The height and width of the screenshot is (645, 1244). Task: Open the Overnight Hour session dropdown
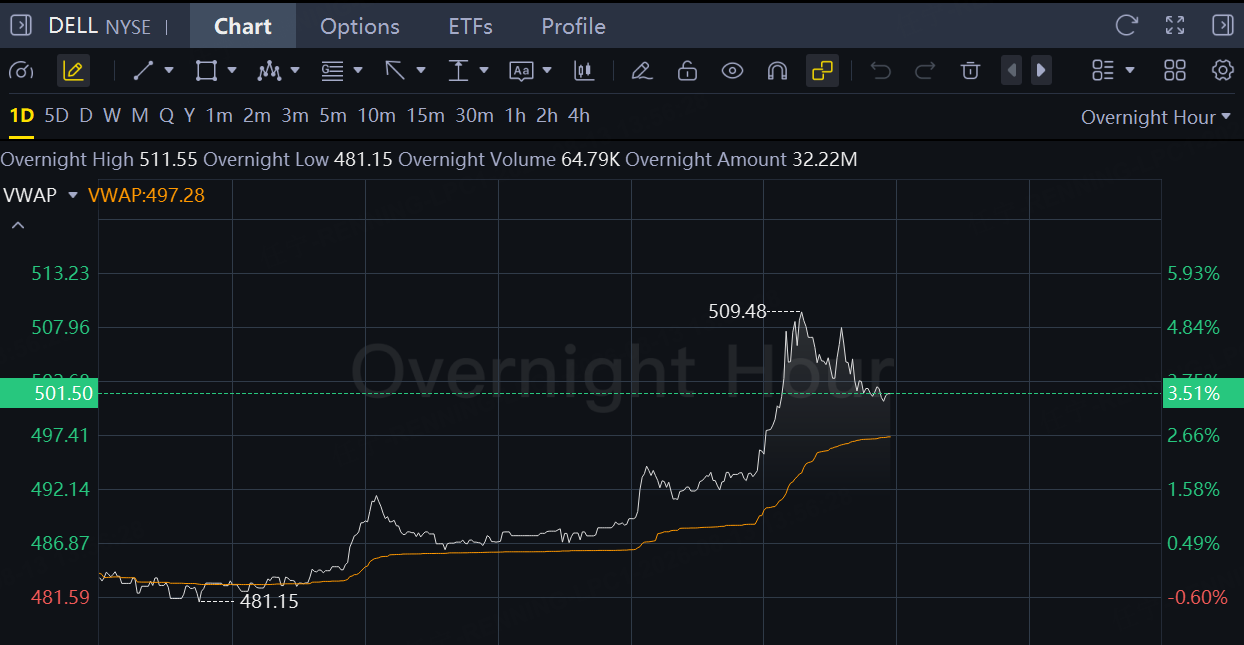1156,117
